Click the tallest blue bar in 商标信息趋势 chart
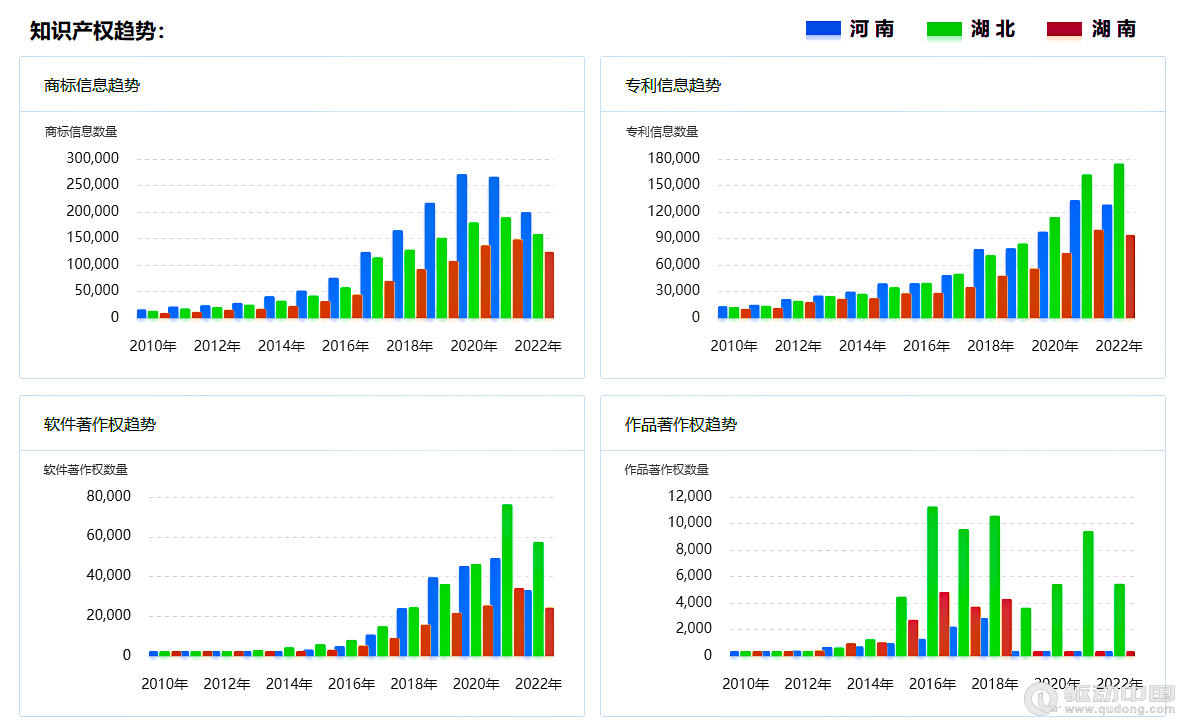The width and height of the screenshot is (1186, 727). click(462, 245)
